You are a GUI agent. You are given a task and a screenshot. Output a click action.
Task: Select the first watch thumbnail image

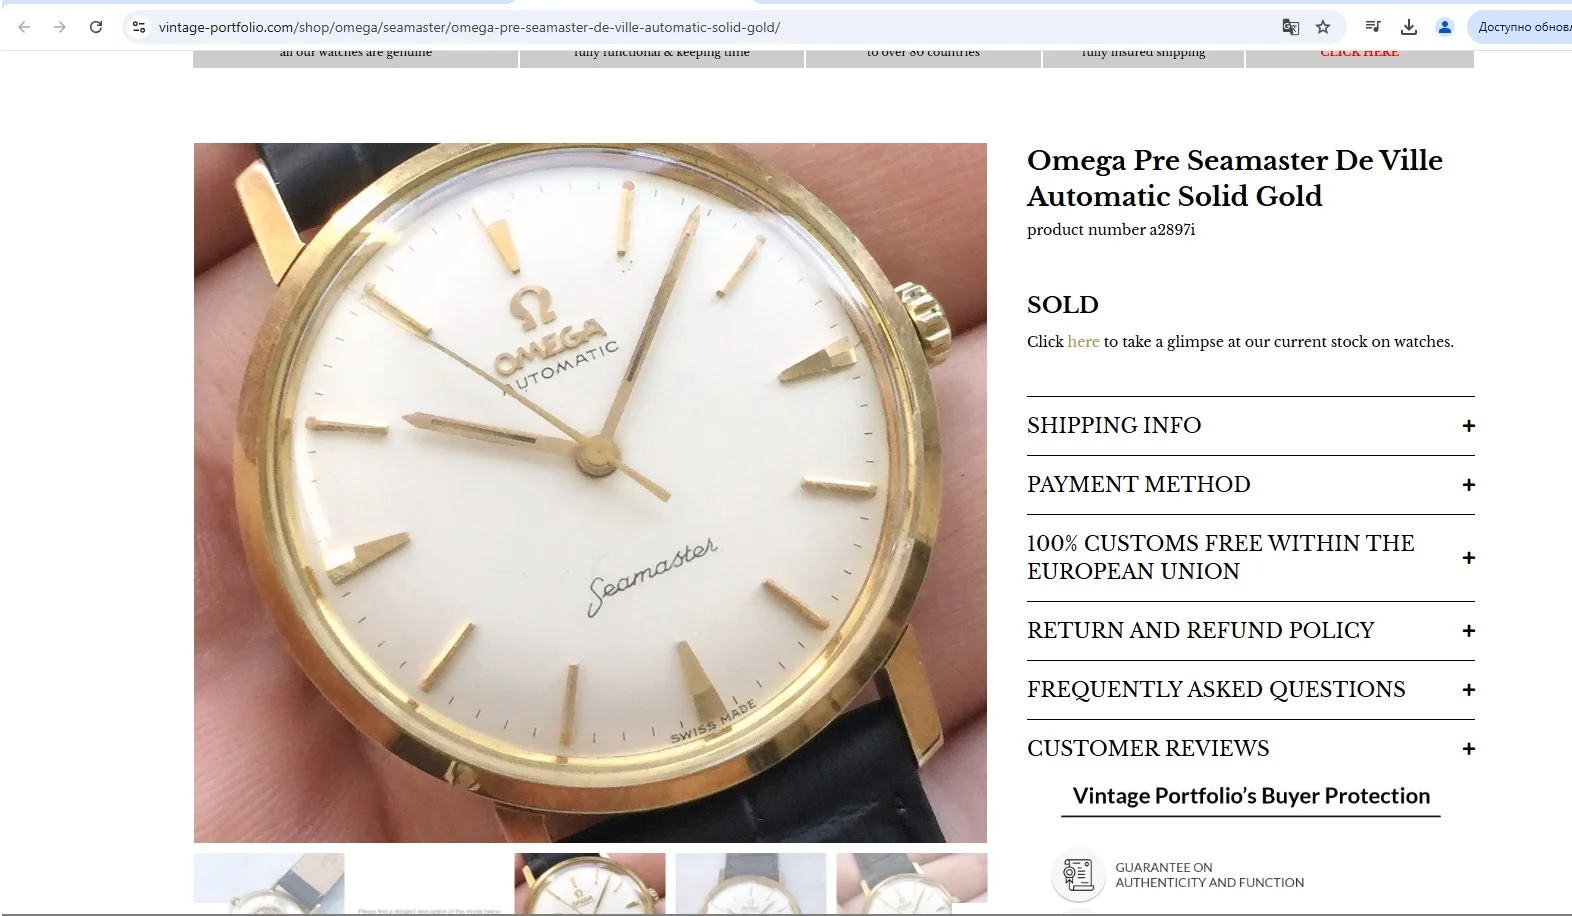[269, 884]
